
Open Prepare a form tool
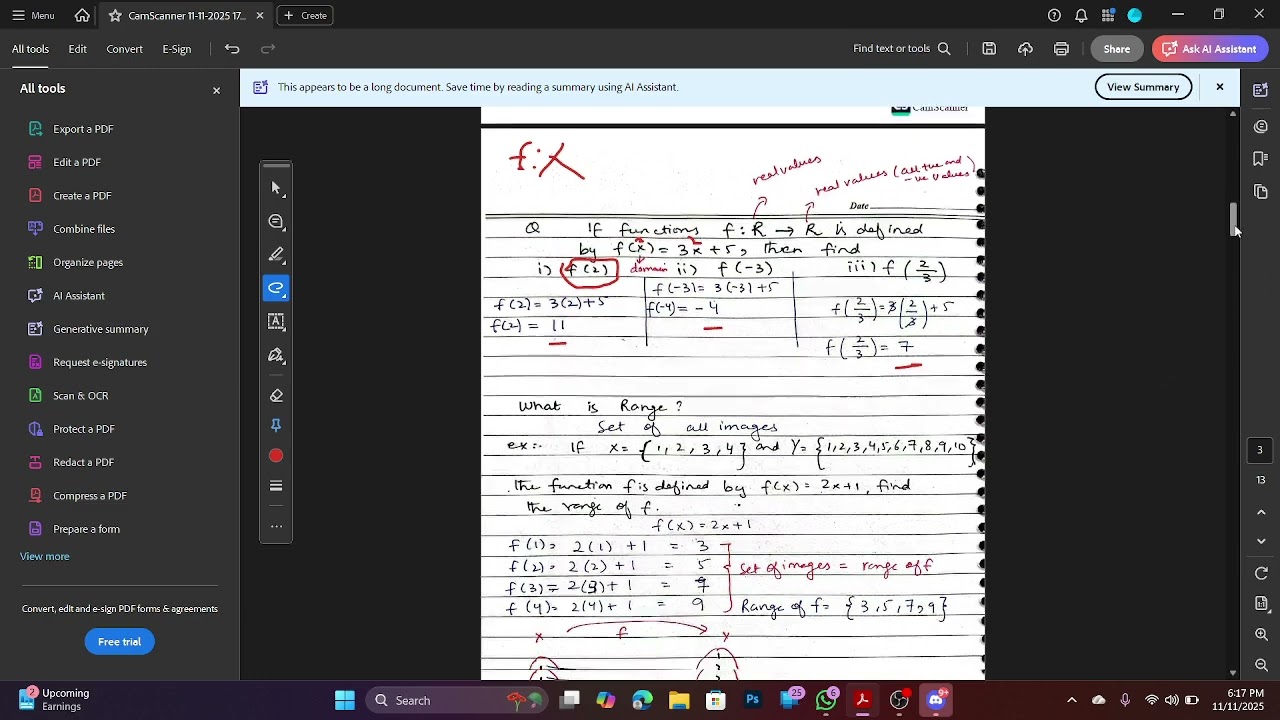pos(86,529)
